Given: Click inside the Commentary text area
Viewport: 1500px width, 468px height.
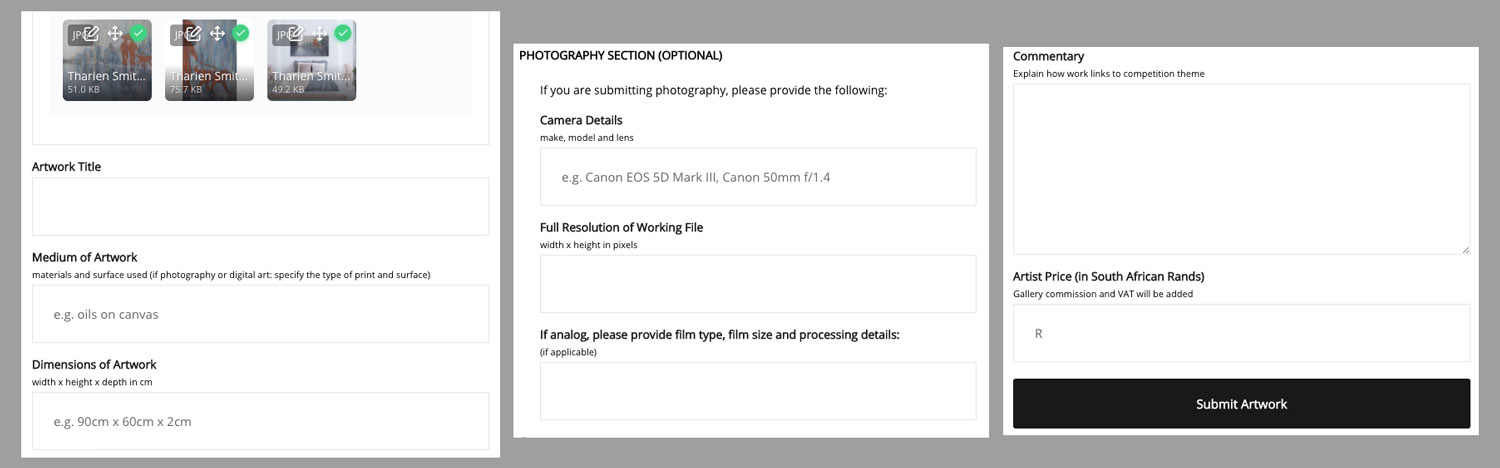Looking at the screenshot, I should (1241, 169).
